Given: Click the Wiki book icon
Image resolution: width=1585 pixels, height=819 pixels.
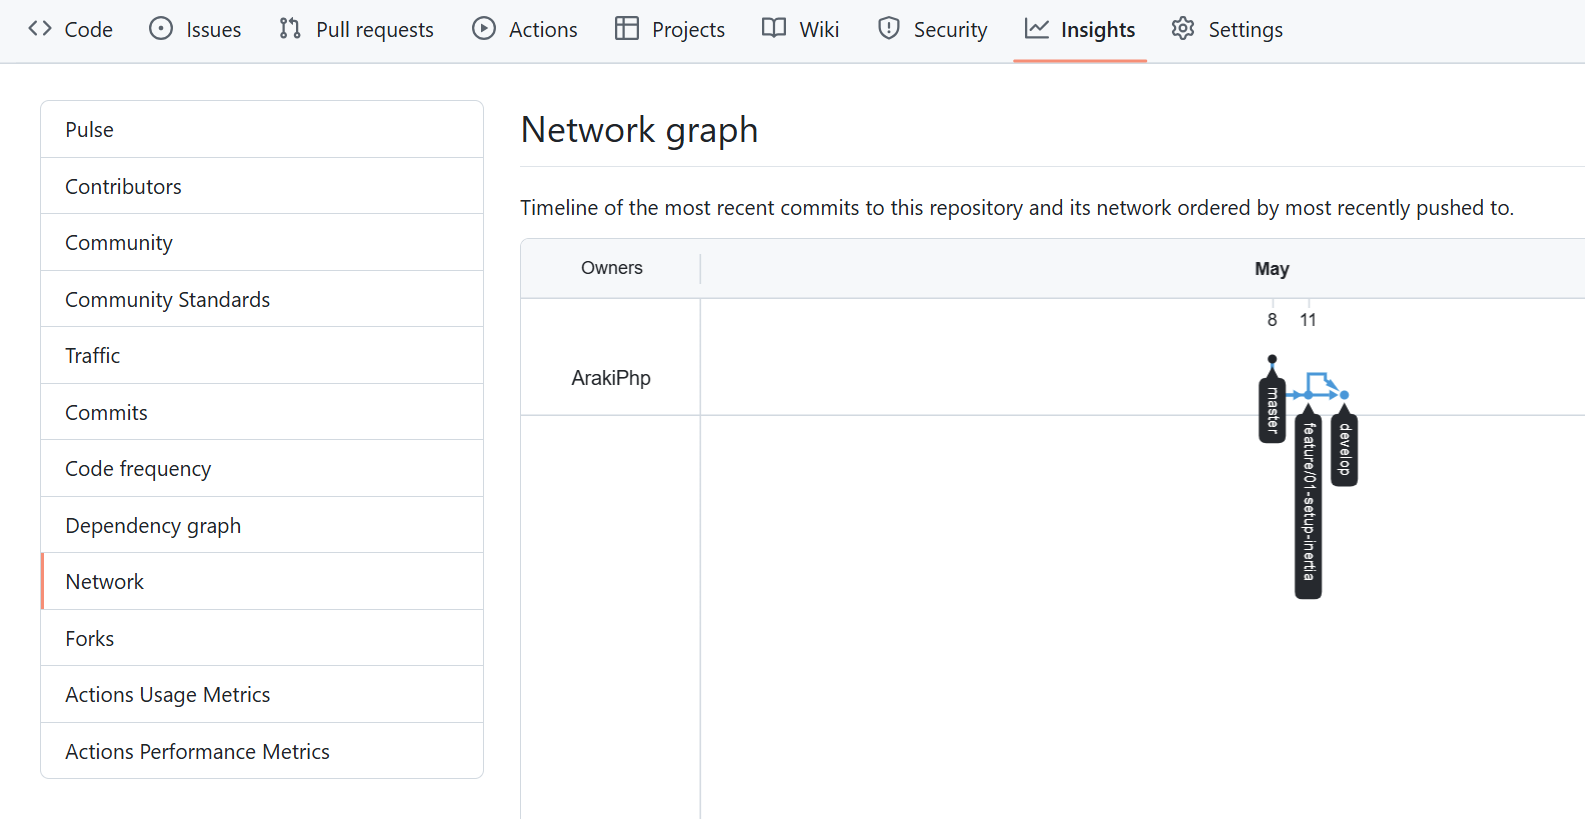Looking at the screenshot, I should 774,29.
